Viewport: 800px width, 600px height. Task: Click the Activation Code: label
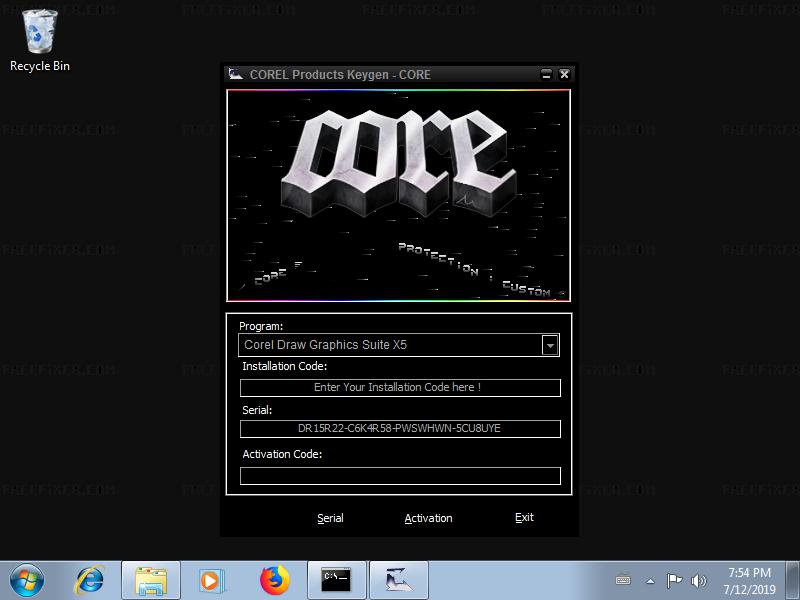pyautogui.click(x=282, y=455)
